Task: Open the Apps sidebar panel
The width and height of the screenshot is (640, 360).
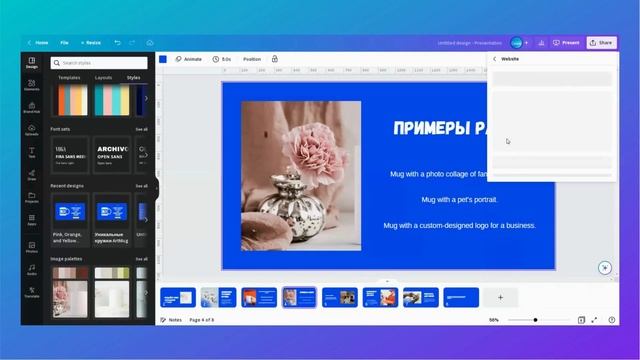Action: [32, 220]
